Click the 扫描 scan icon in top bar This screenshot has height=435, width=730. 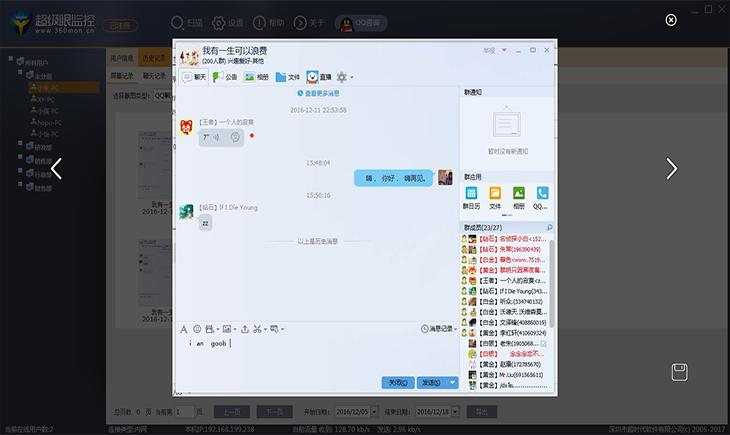point(177,22)
